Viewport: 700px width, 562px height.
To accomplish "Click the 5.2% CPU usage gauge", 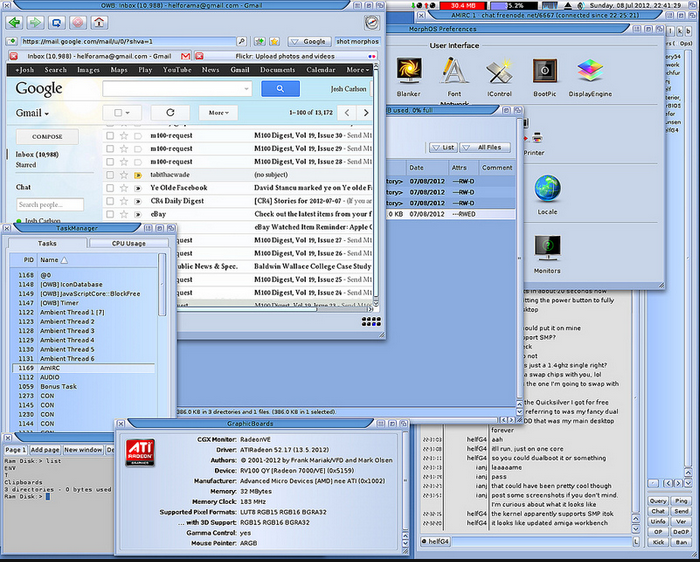I will 513,6.
